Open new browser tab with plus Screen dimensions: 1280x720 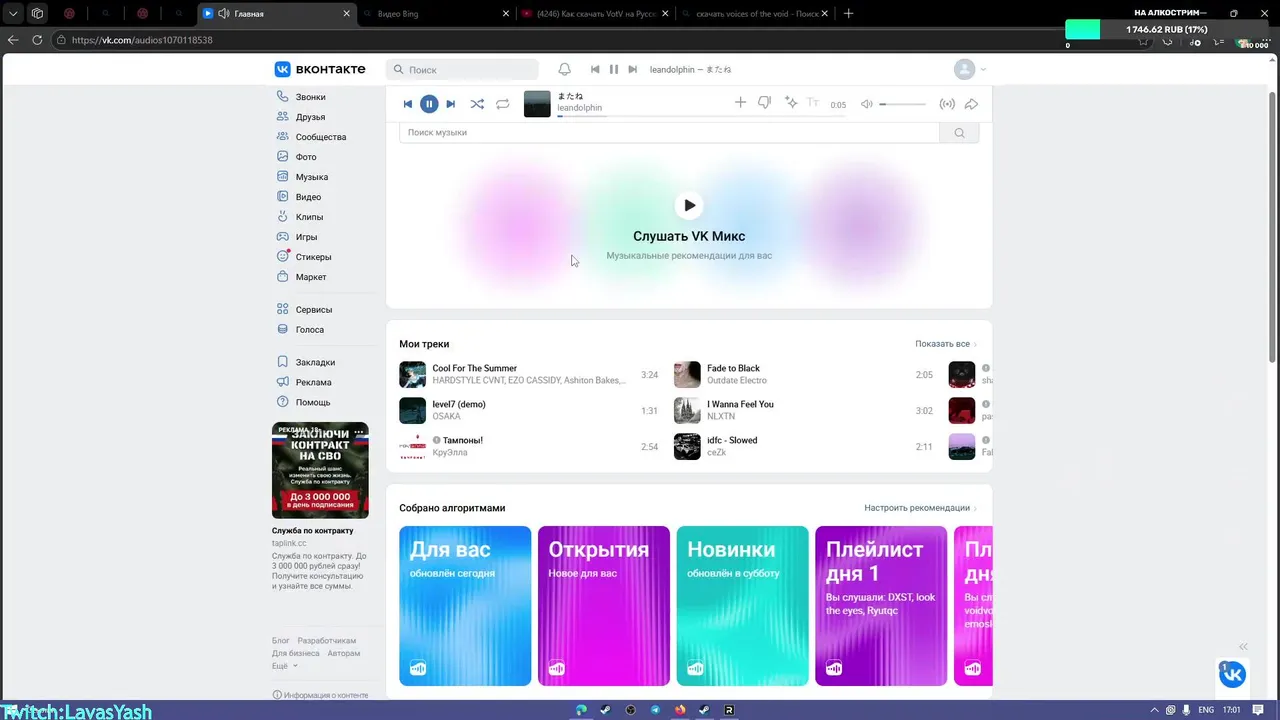(x=849, y=14)
